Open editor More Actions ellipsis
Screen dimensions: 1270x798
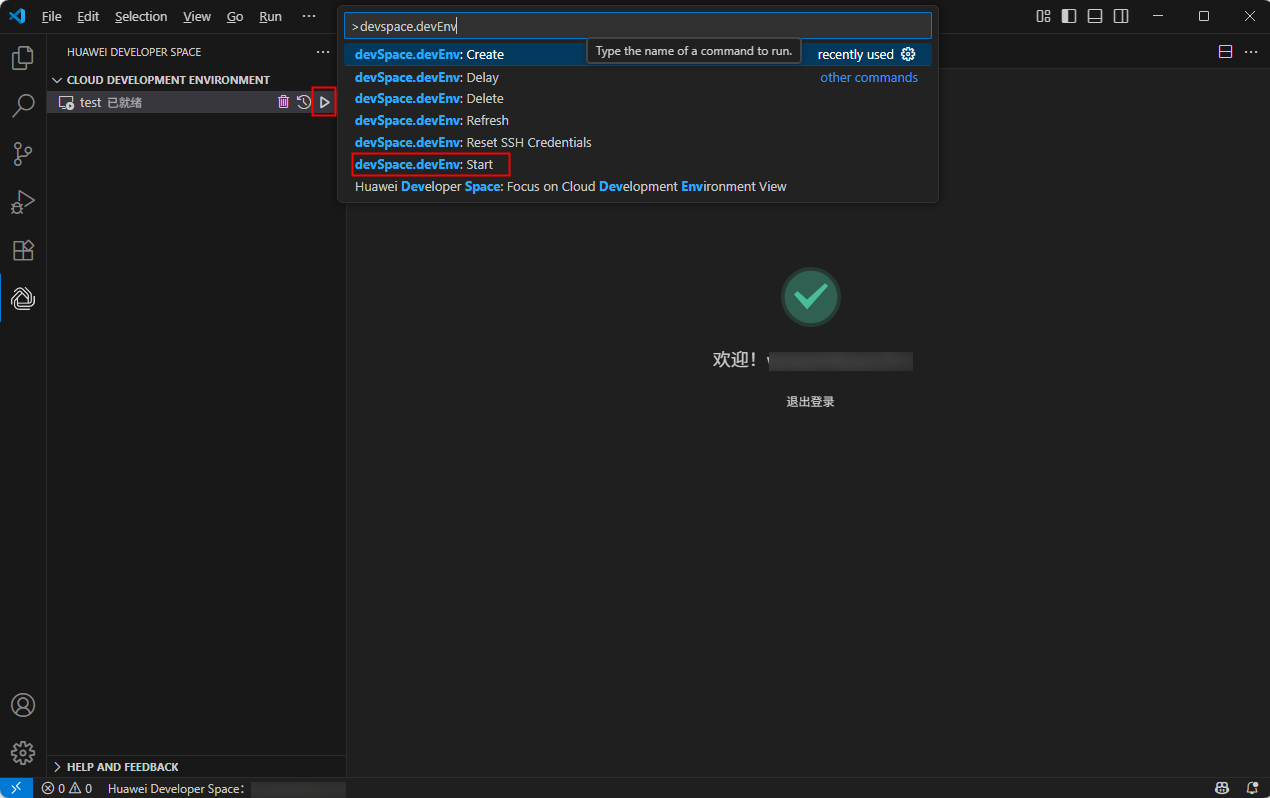coord(1251,52)
